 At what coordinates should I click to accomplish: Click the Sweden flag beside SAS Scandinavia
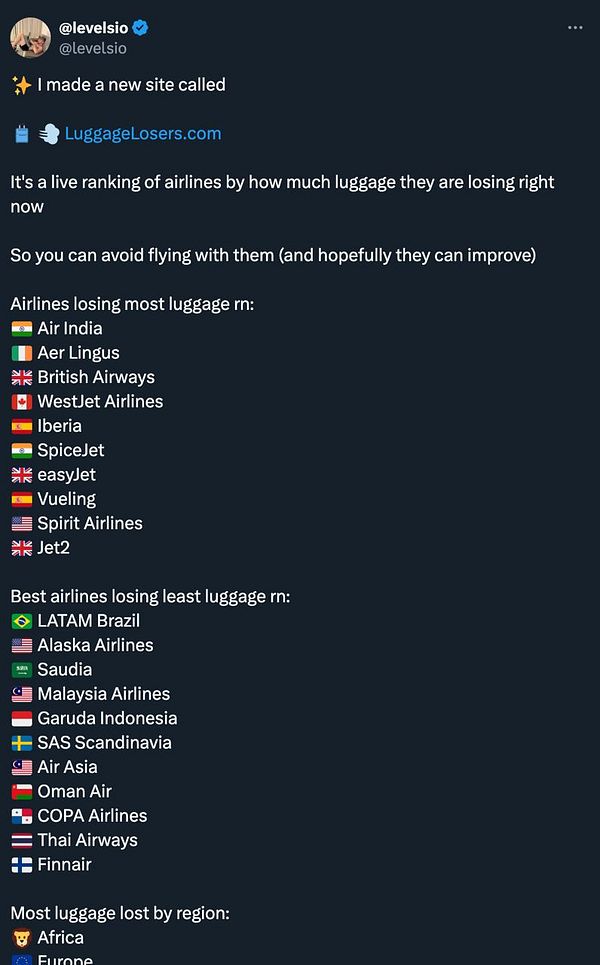[x=21, y=743]
